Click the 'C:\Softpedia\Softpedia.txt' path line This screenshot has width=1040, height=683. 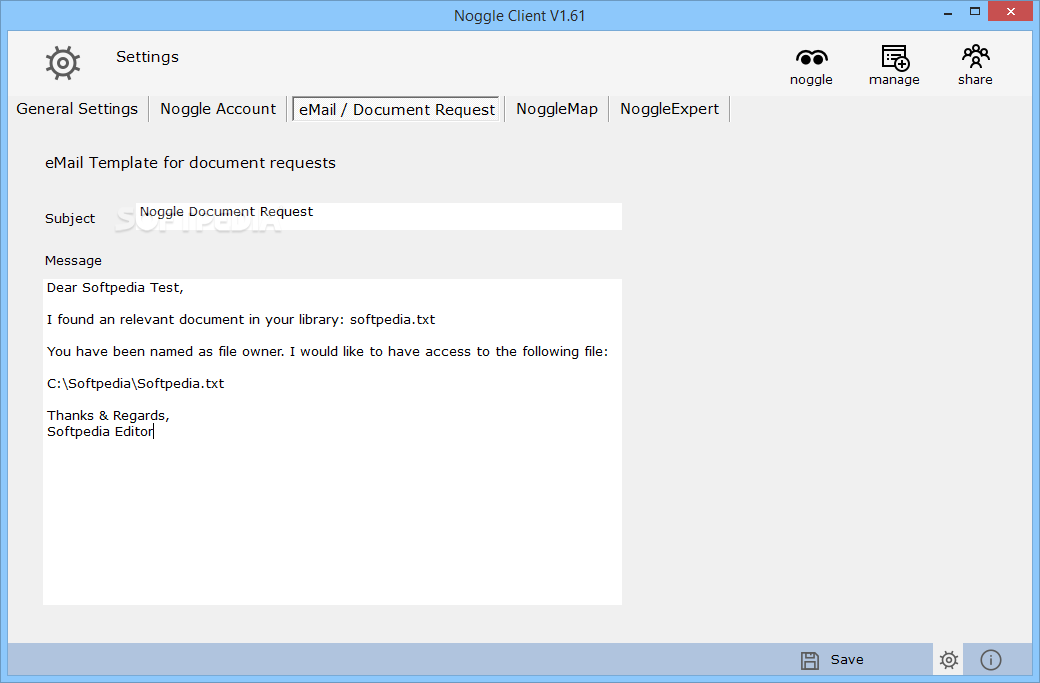click(135, 384)
